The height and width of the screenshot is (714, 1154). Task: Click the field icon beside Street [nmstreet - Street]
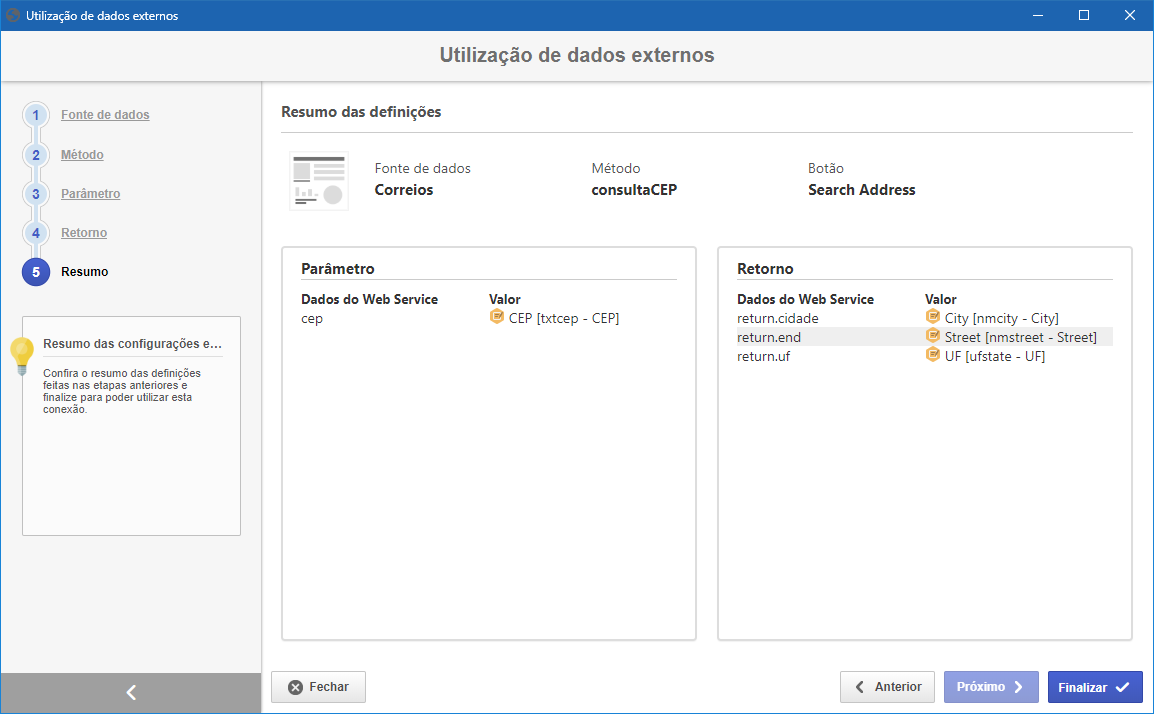pos(932,336)
